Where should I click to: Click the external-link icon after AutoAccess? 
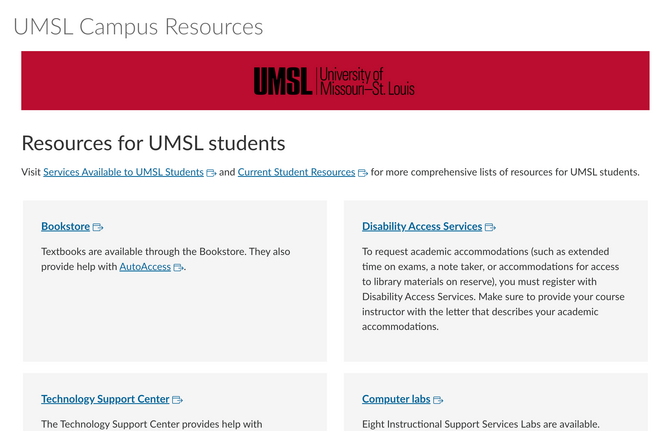[178, 268]
